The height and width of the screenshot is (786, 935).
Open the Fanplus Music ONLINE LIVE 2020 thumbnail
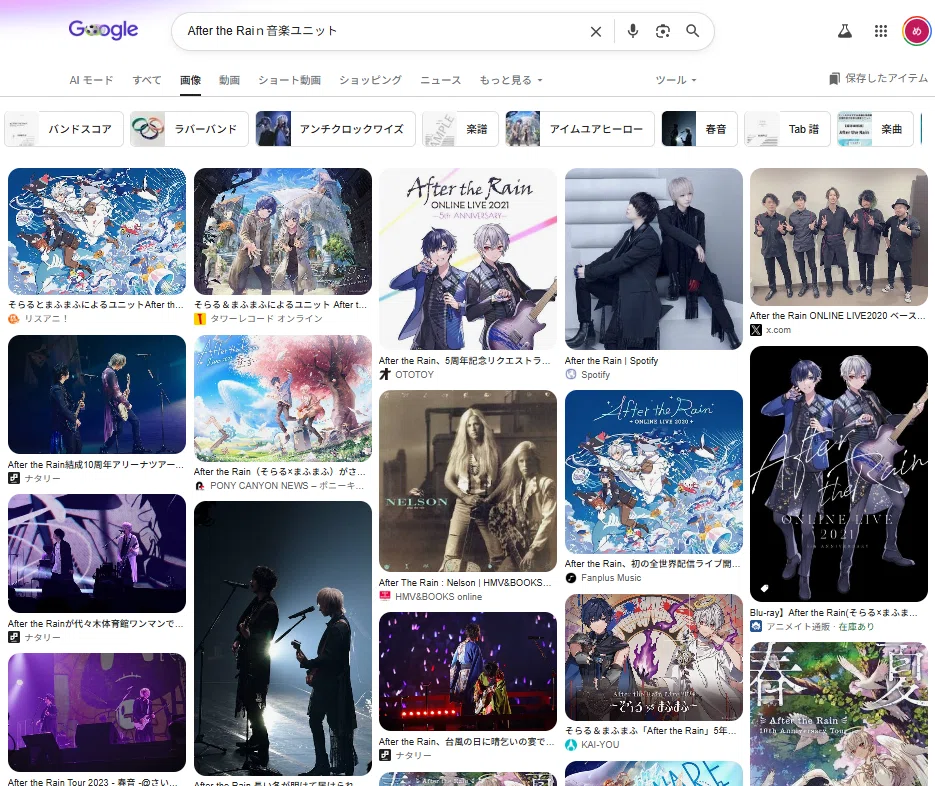click(x=654, y=472)
